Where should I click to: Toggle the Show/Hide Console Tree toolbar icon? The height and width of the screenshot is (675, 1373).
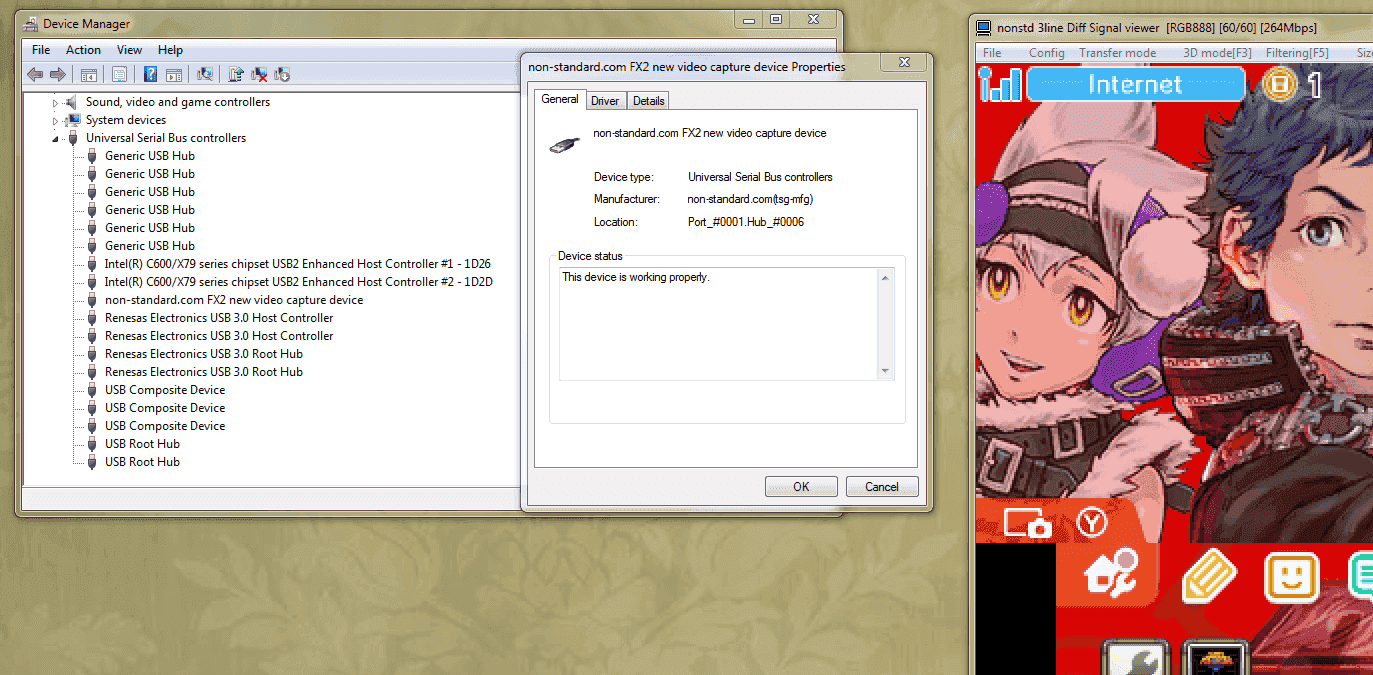(88, 74)
